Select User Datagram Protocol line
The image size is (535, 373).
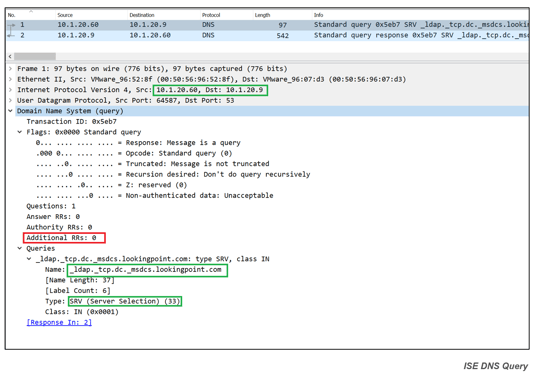coord(126,100)
